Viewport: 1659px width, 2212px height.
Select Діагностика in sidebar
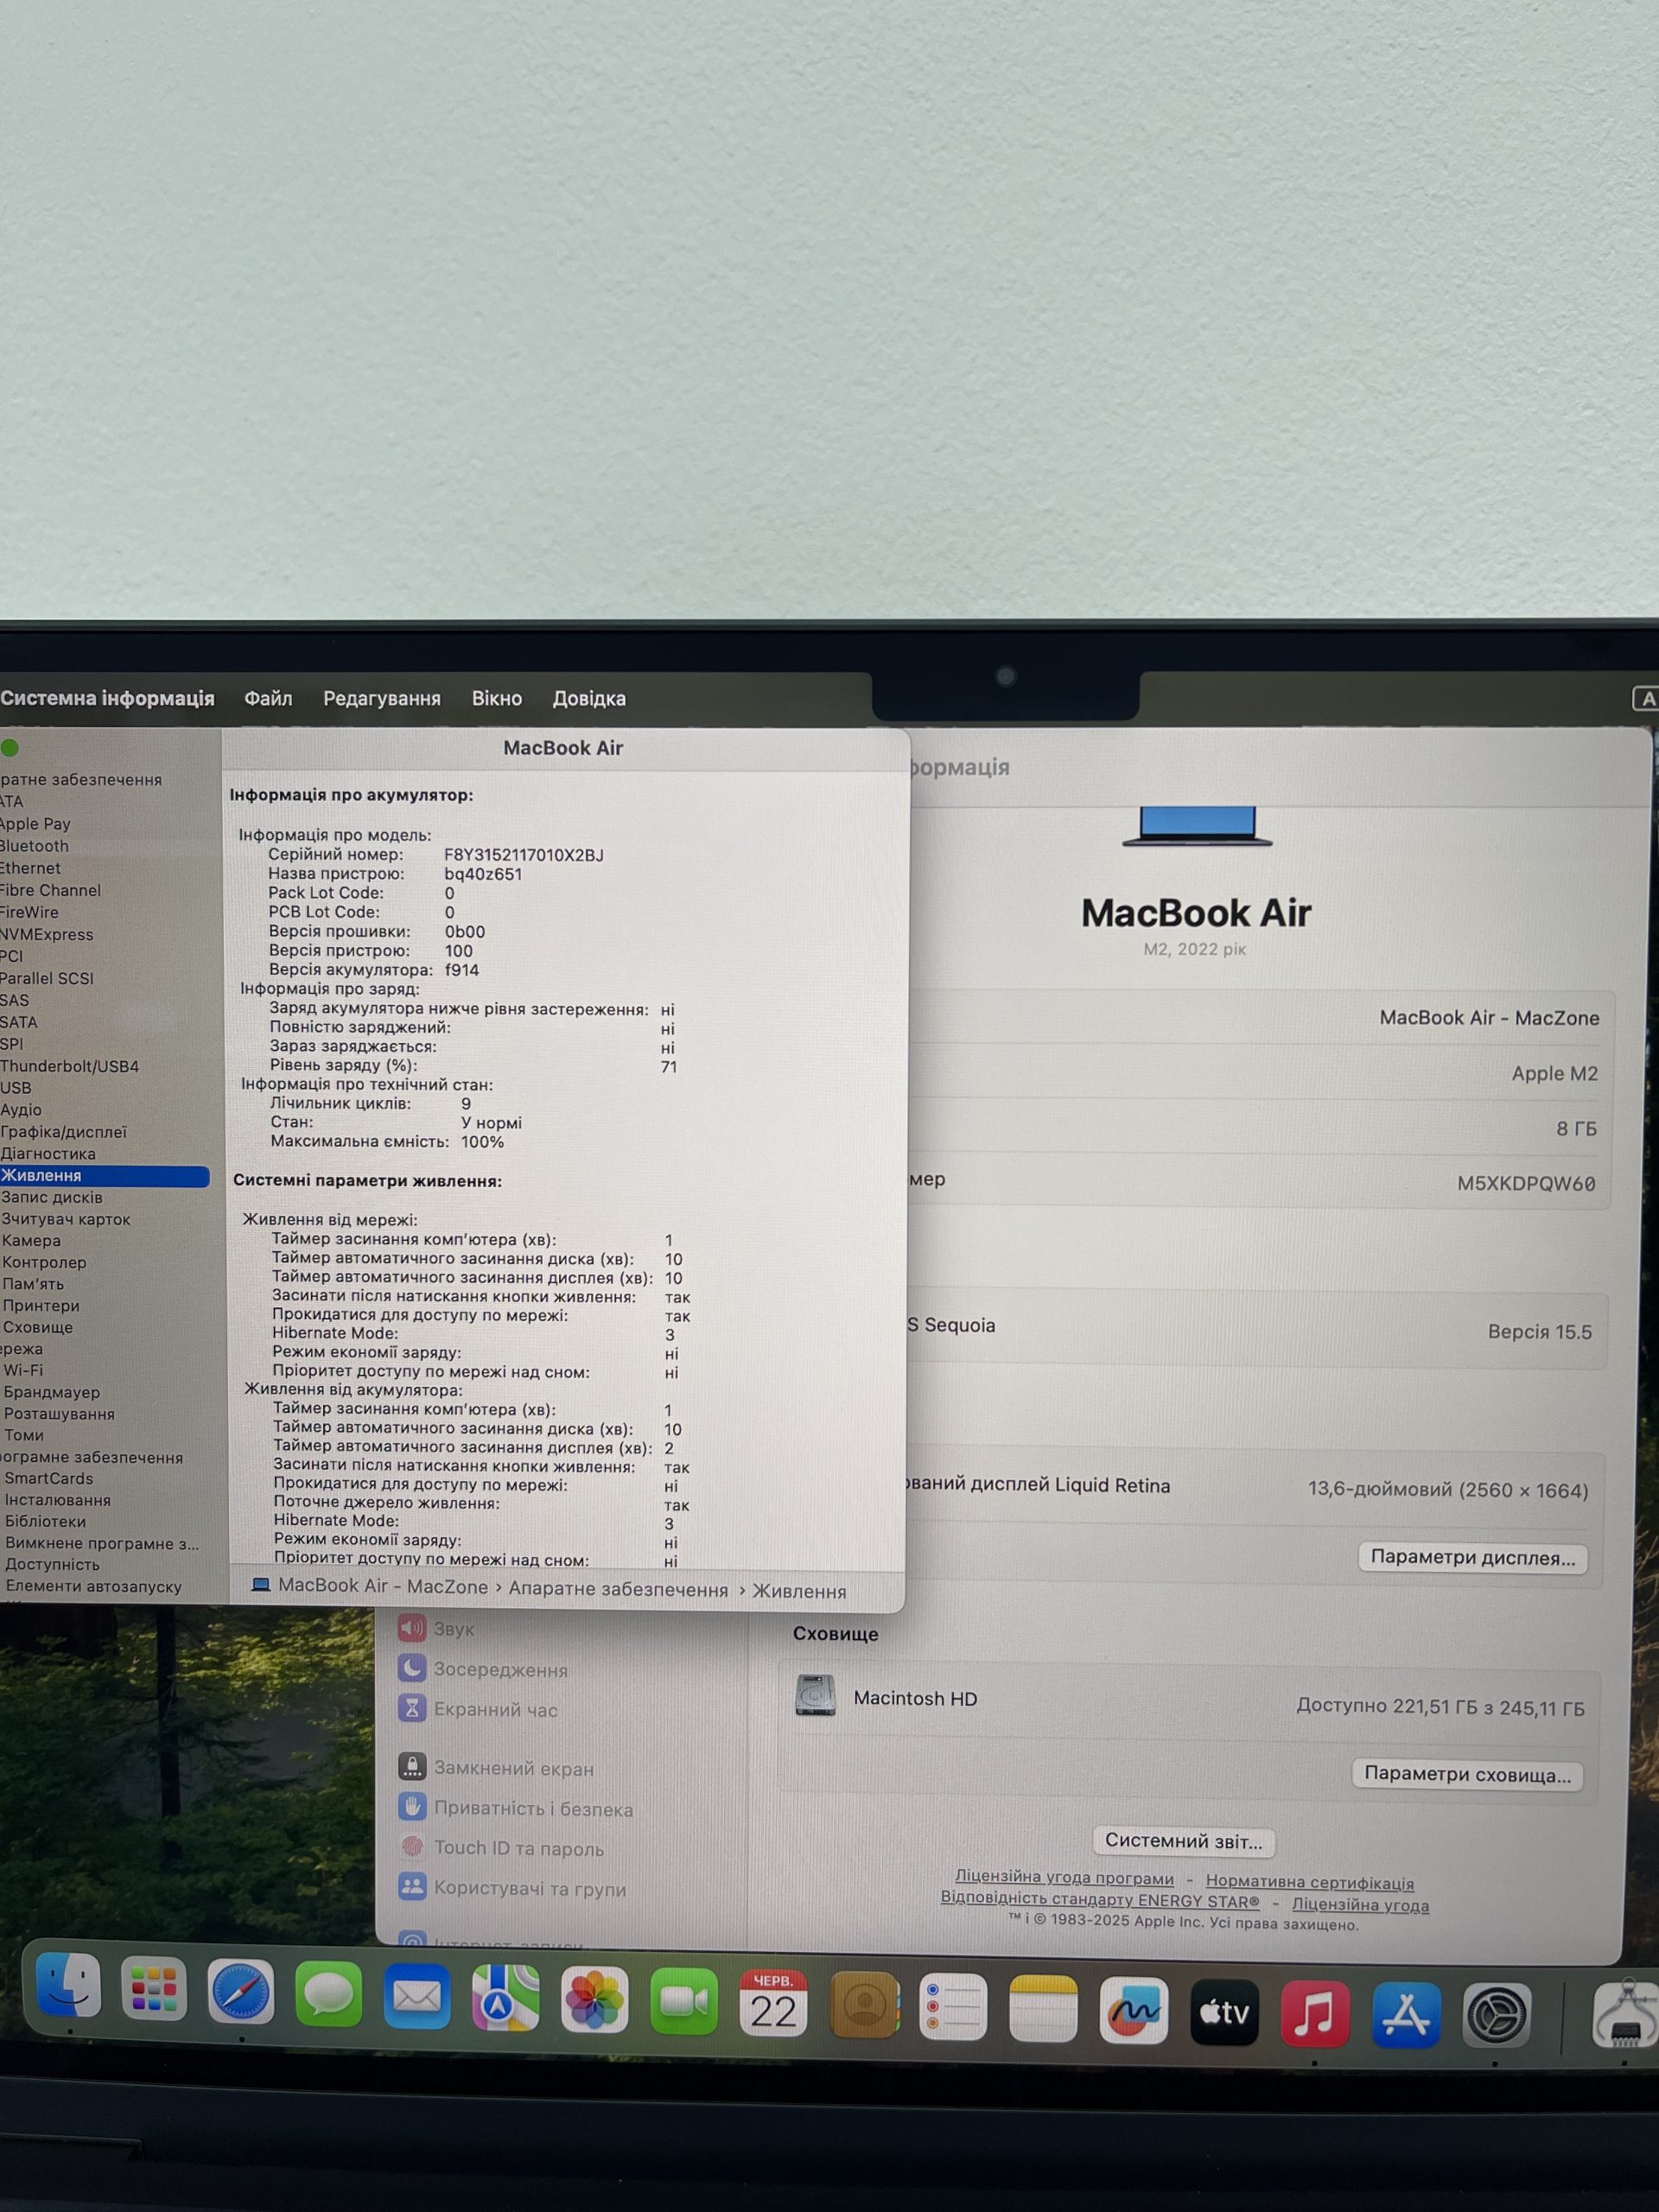point(48,1154)
